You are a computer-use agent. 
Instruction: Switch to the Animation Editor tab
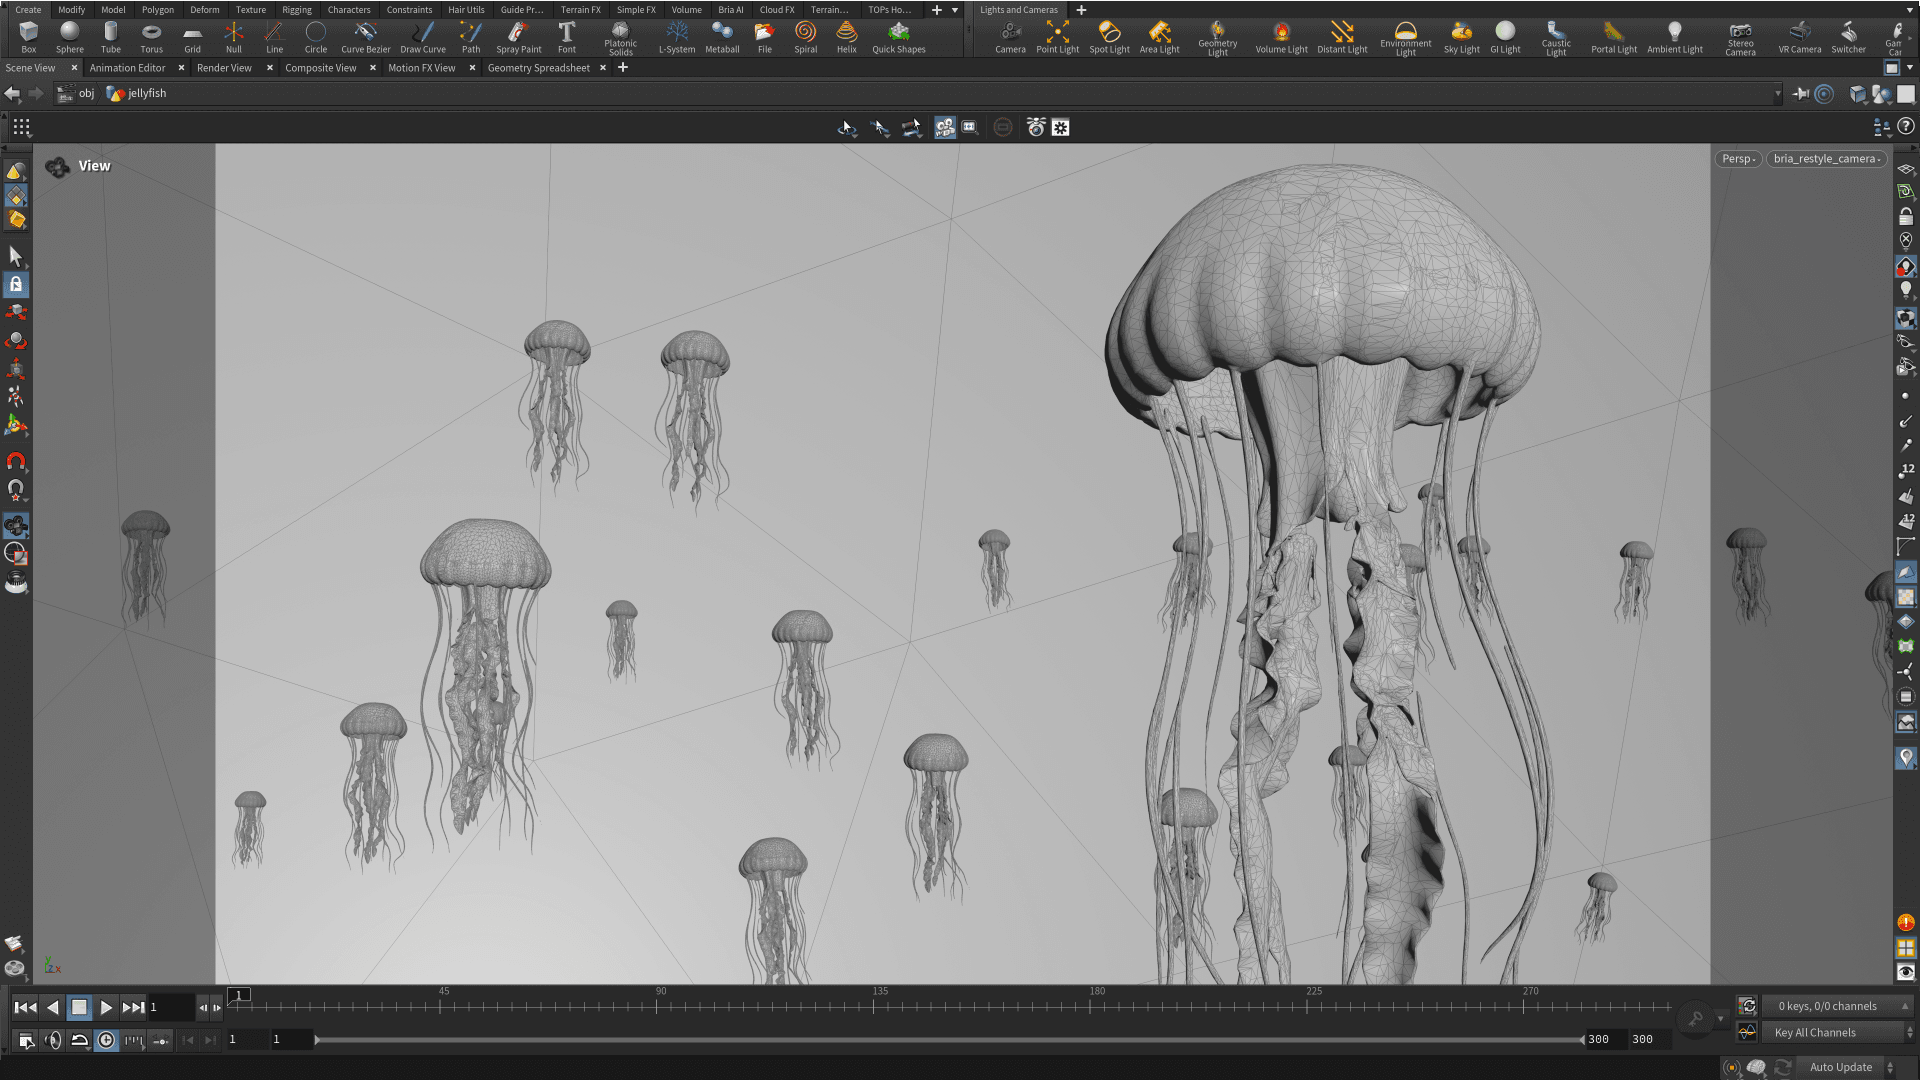click(127, 68)
